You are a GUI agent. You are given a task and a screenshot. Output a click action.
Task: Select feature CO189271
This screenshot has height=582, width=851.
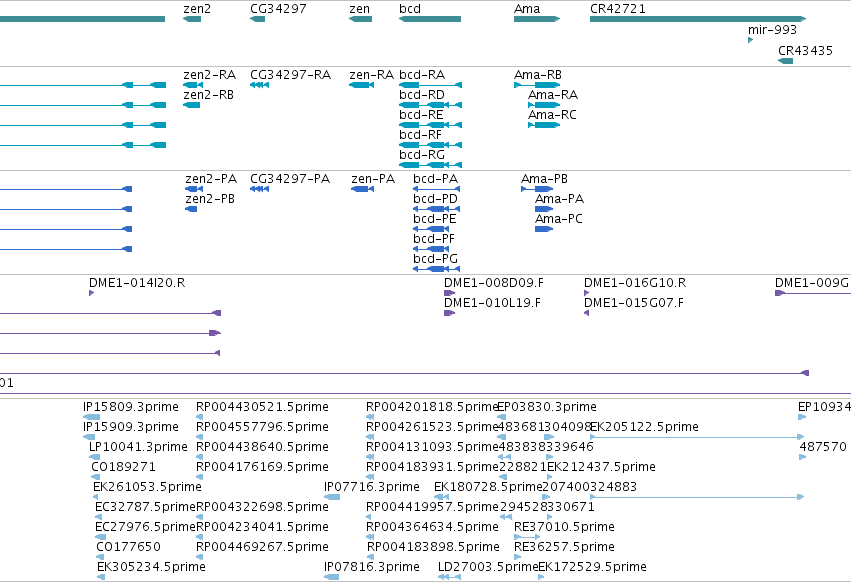[x=96, y=477]
